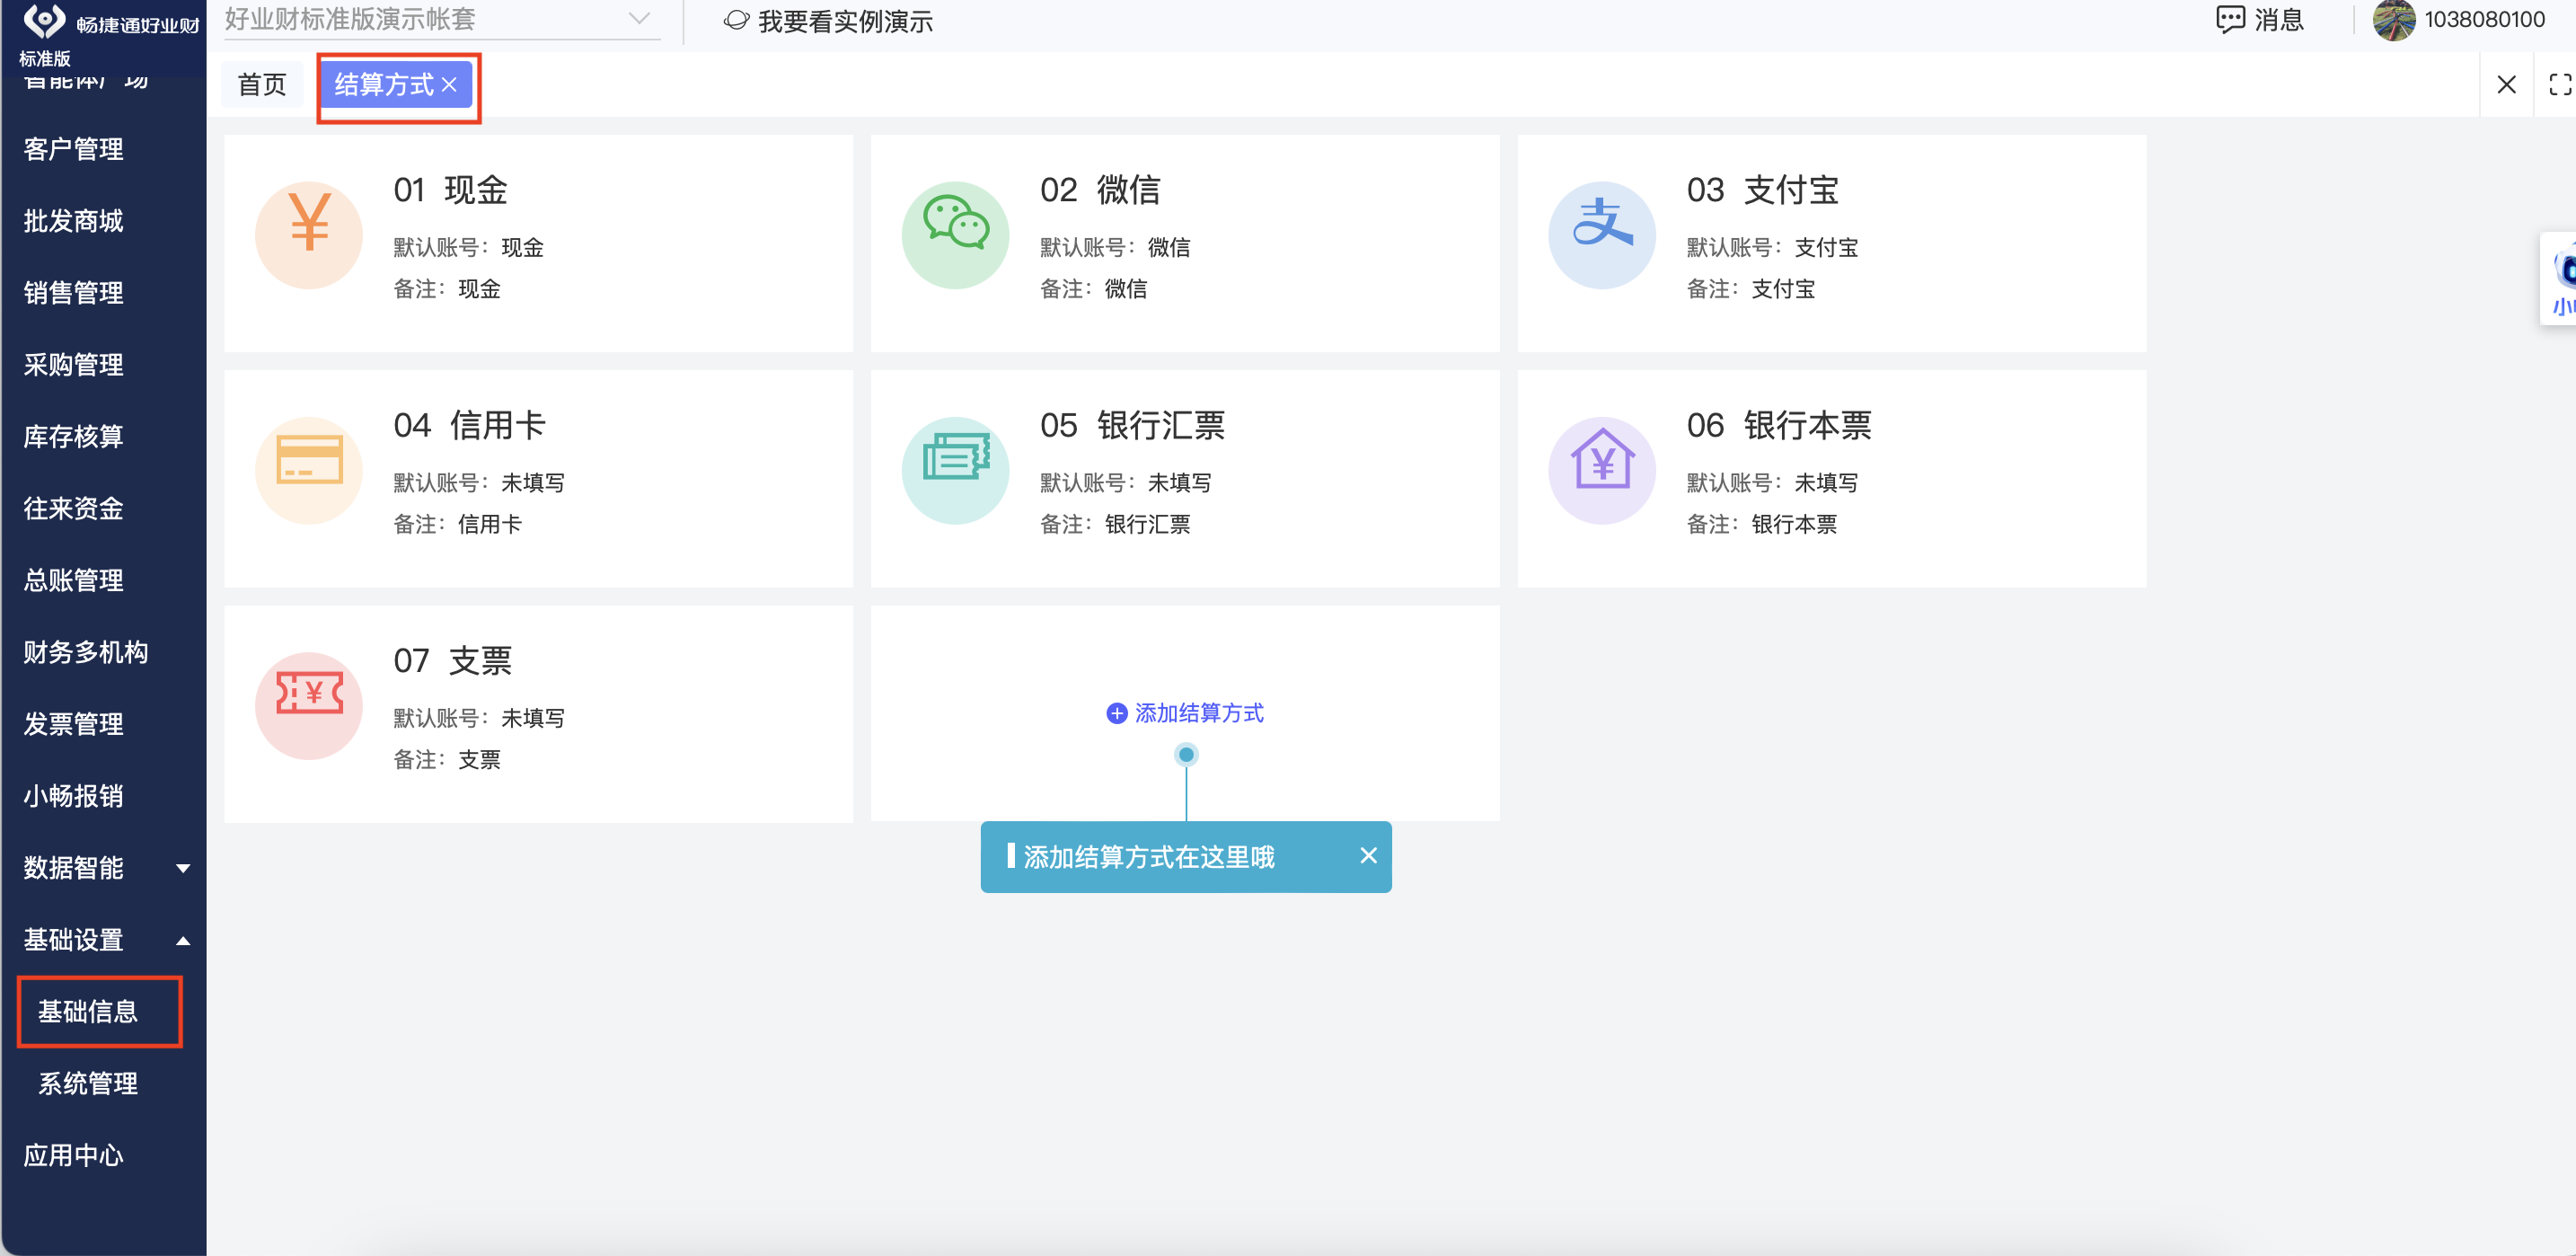The image size is (2576, 1256).
Task: Click the purple cashier's check house icon
Action: coord(1601,470)
